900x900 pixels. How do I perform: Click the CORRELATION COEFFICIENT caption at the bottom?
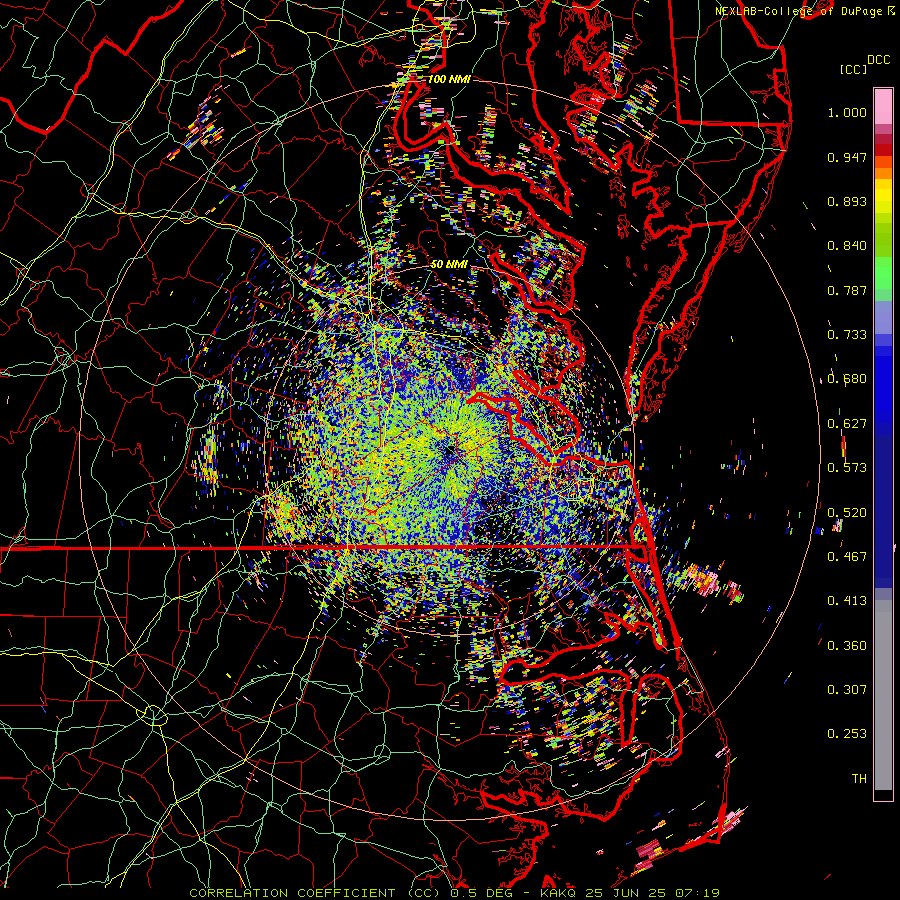tap(455, 893)
